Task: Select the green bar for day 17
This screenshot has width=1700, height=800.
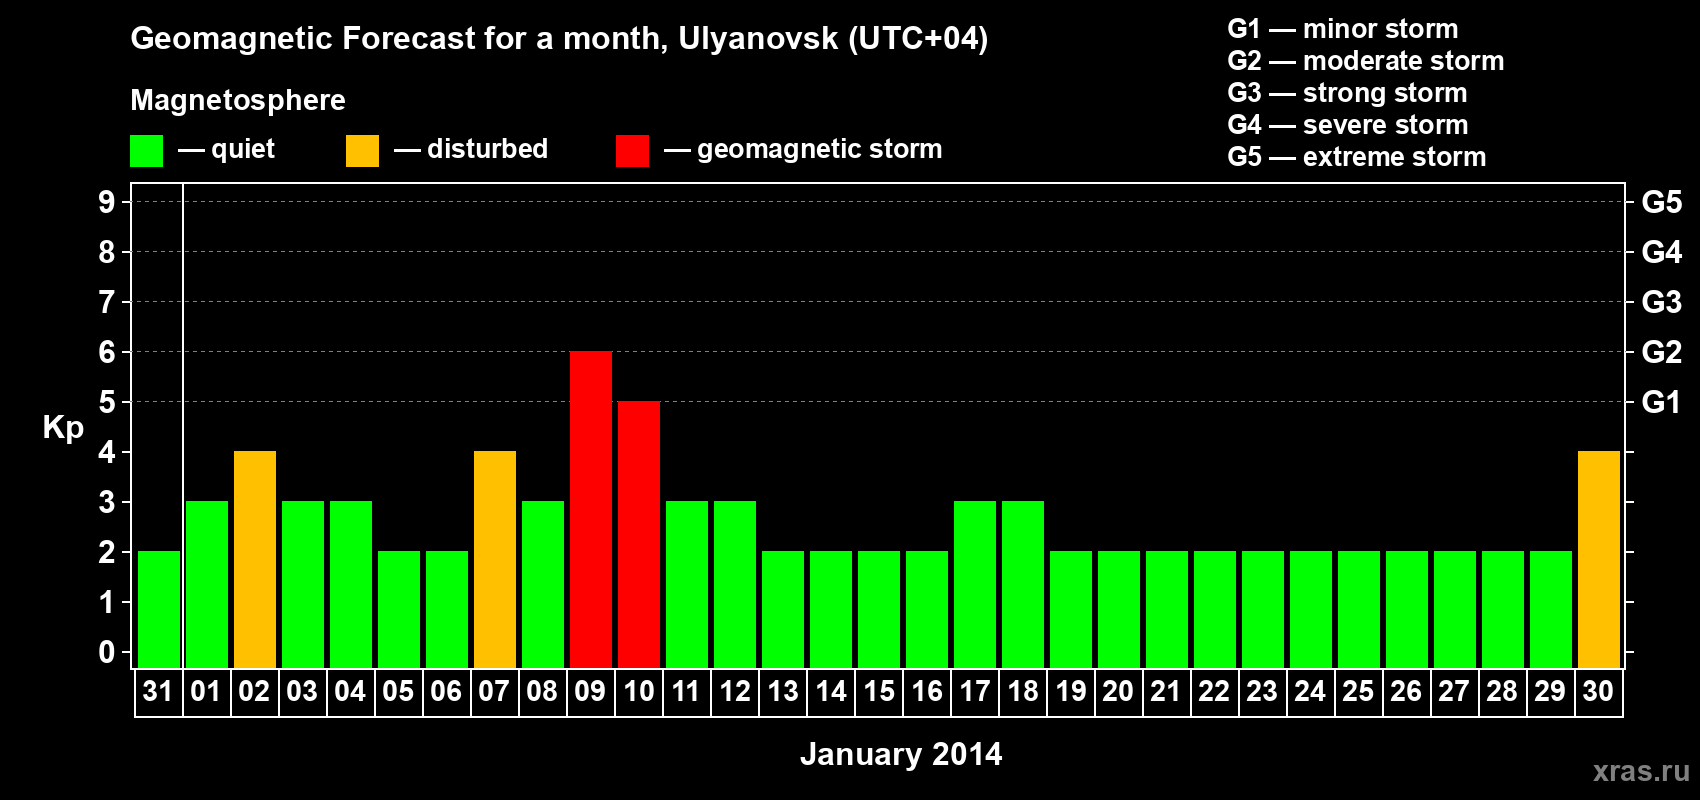Action: 975,584
